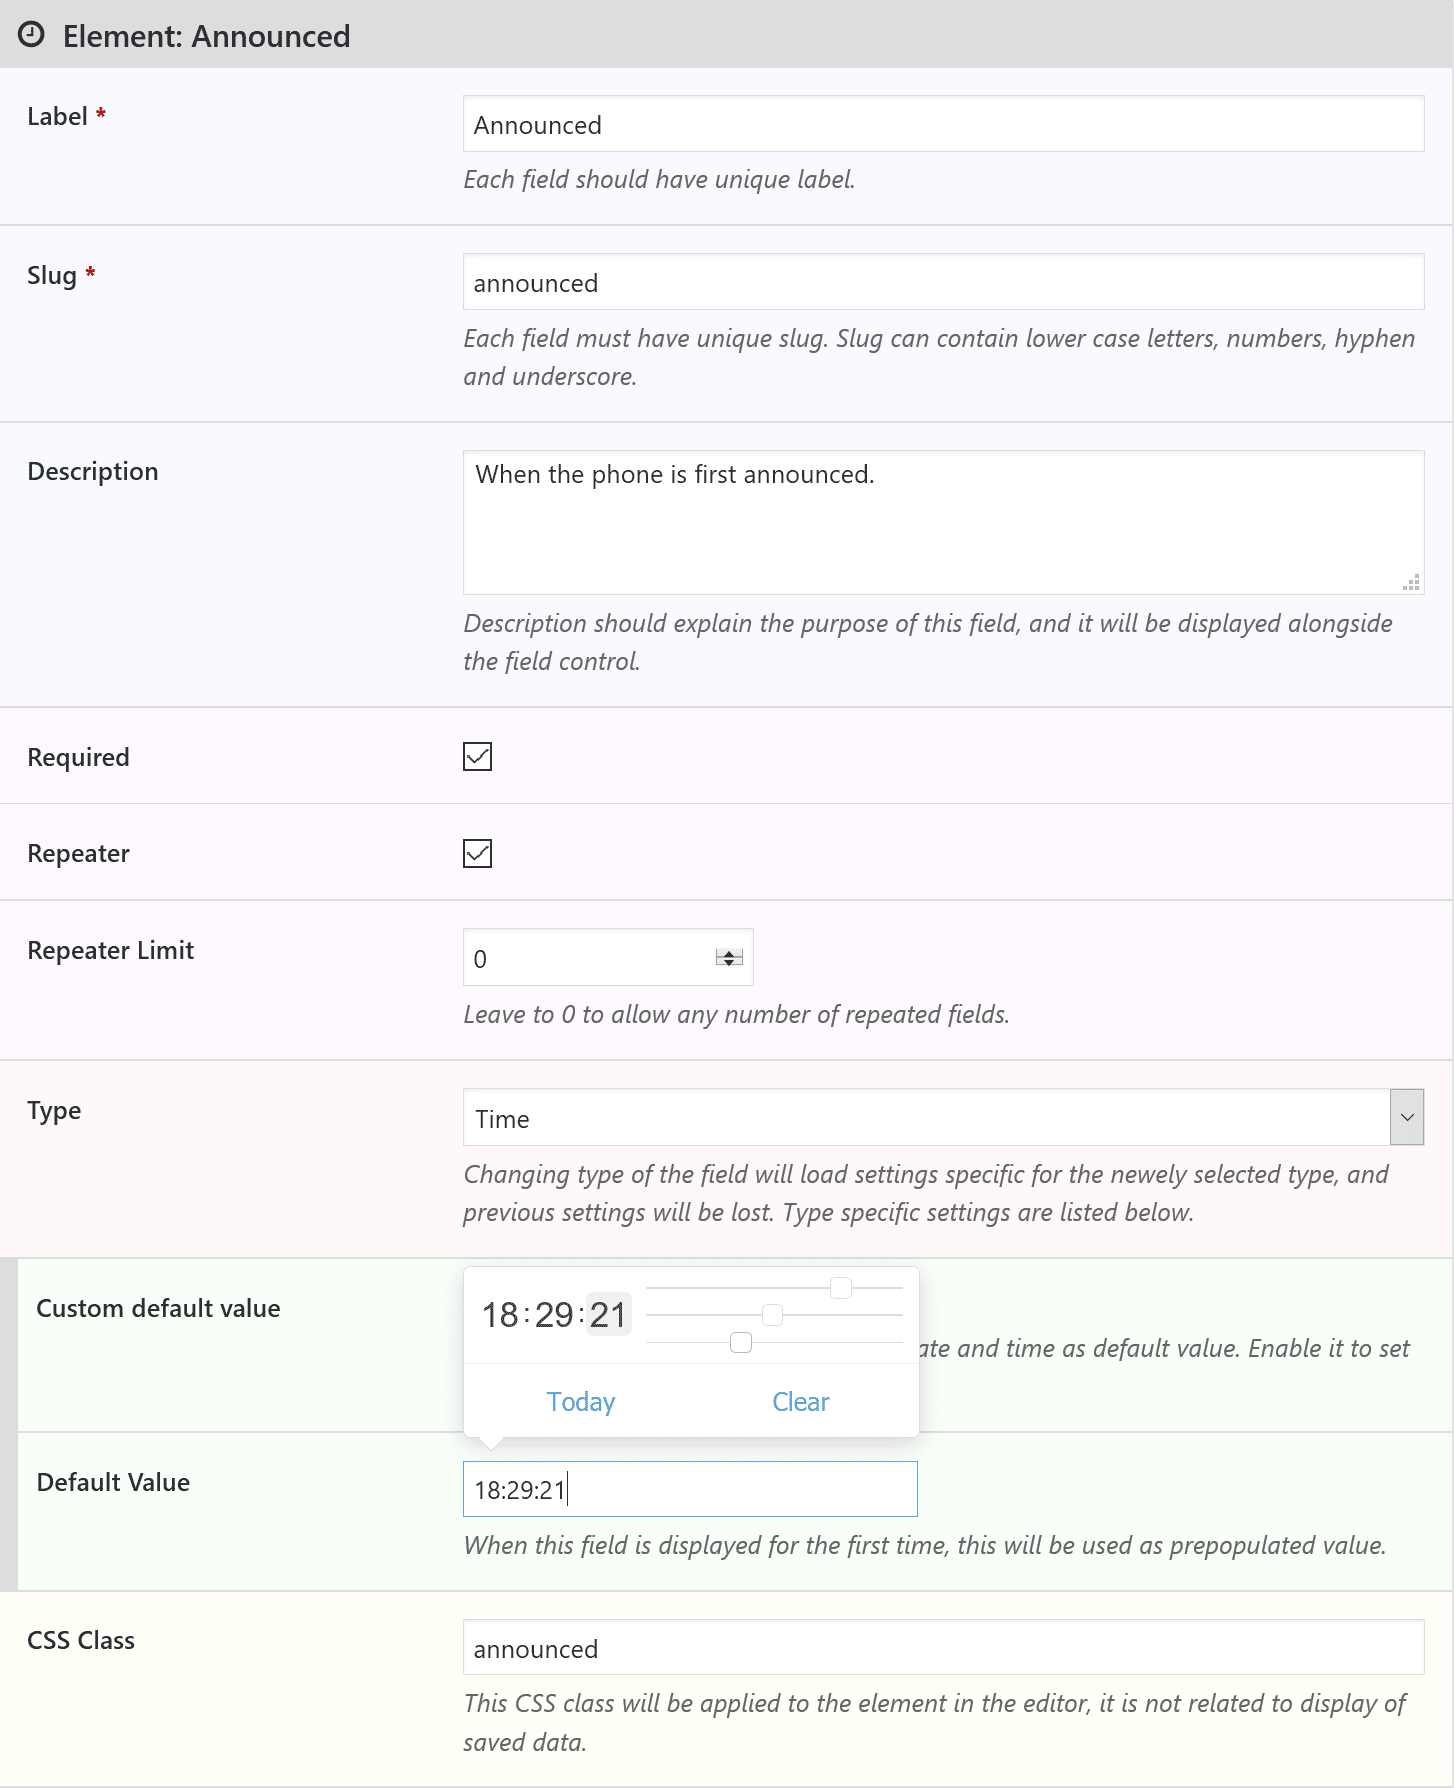This screenshot has width=1454, height=1788.
Task: Click the seconds slider handle in time picker
Action: click(x=741, y=1343)
